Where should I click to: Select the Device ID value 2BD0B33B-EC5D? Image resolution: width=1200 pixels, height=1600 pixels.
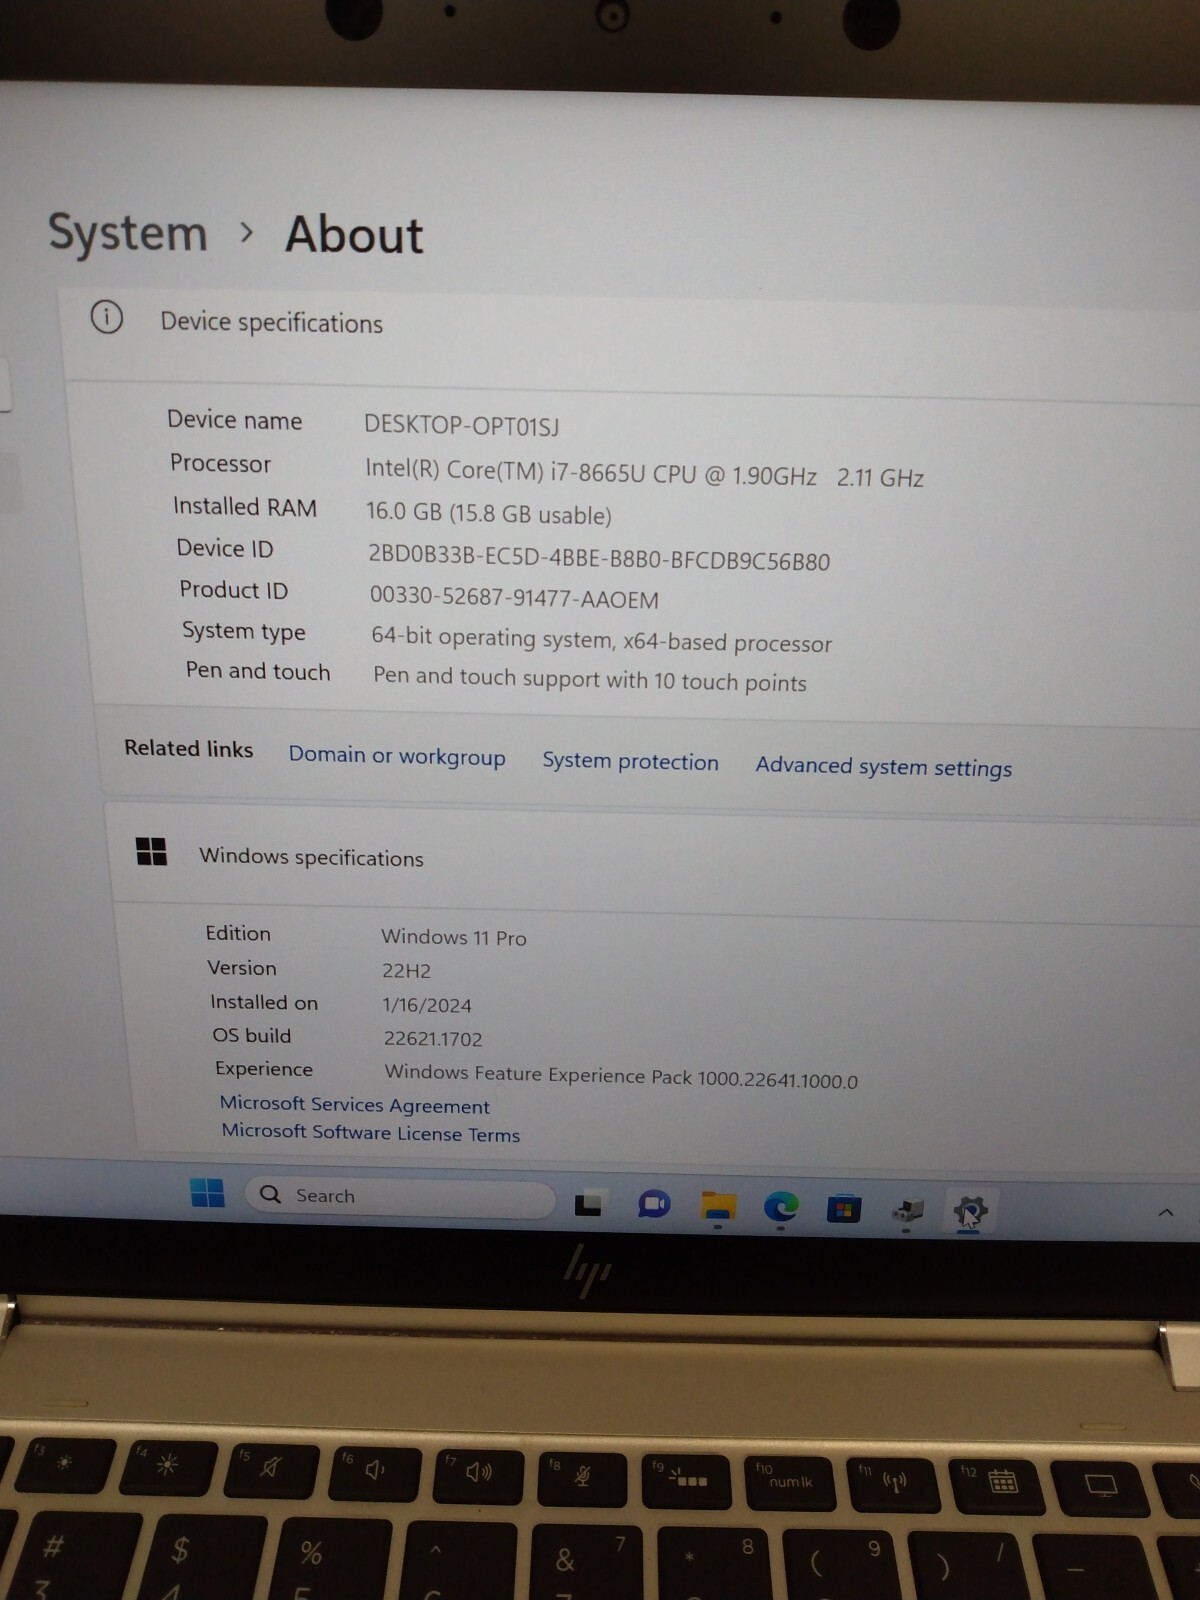(599, 559)
